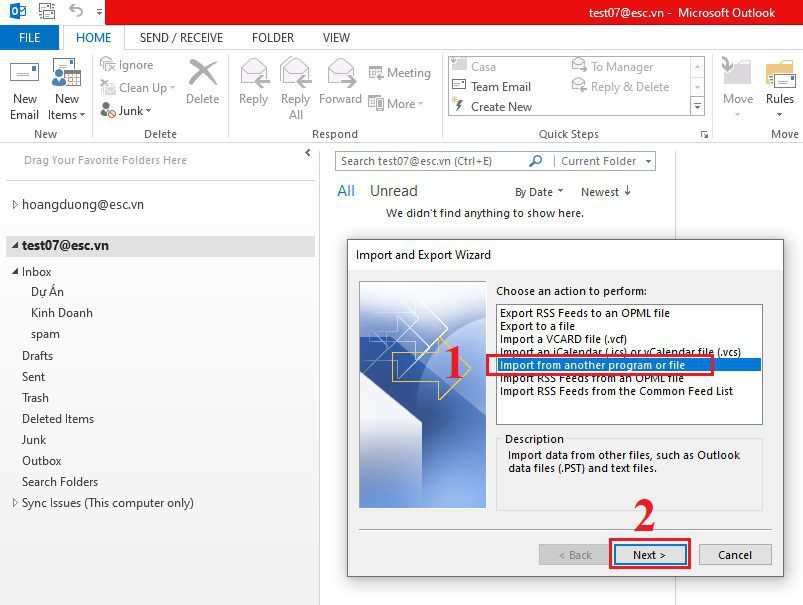
Task: Cancel the Import and Export Wizard
Action: pos(734,555)
